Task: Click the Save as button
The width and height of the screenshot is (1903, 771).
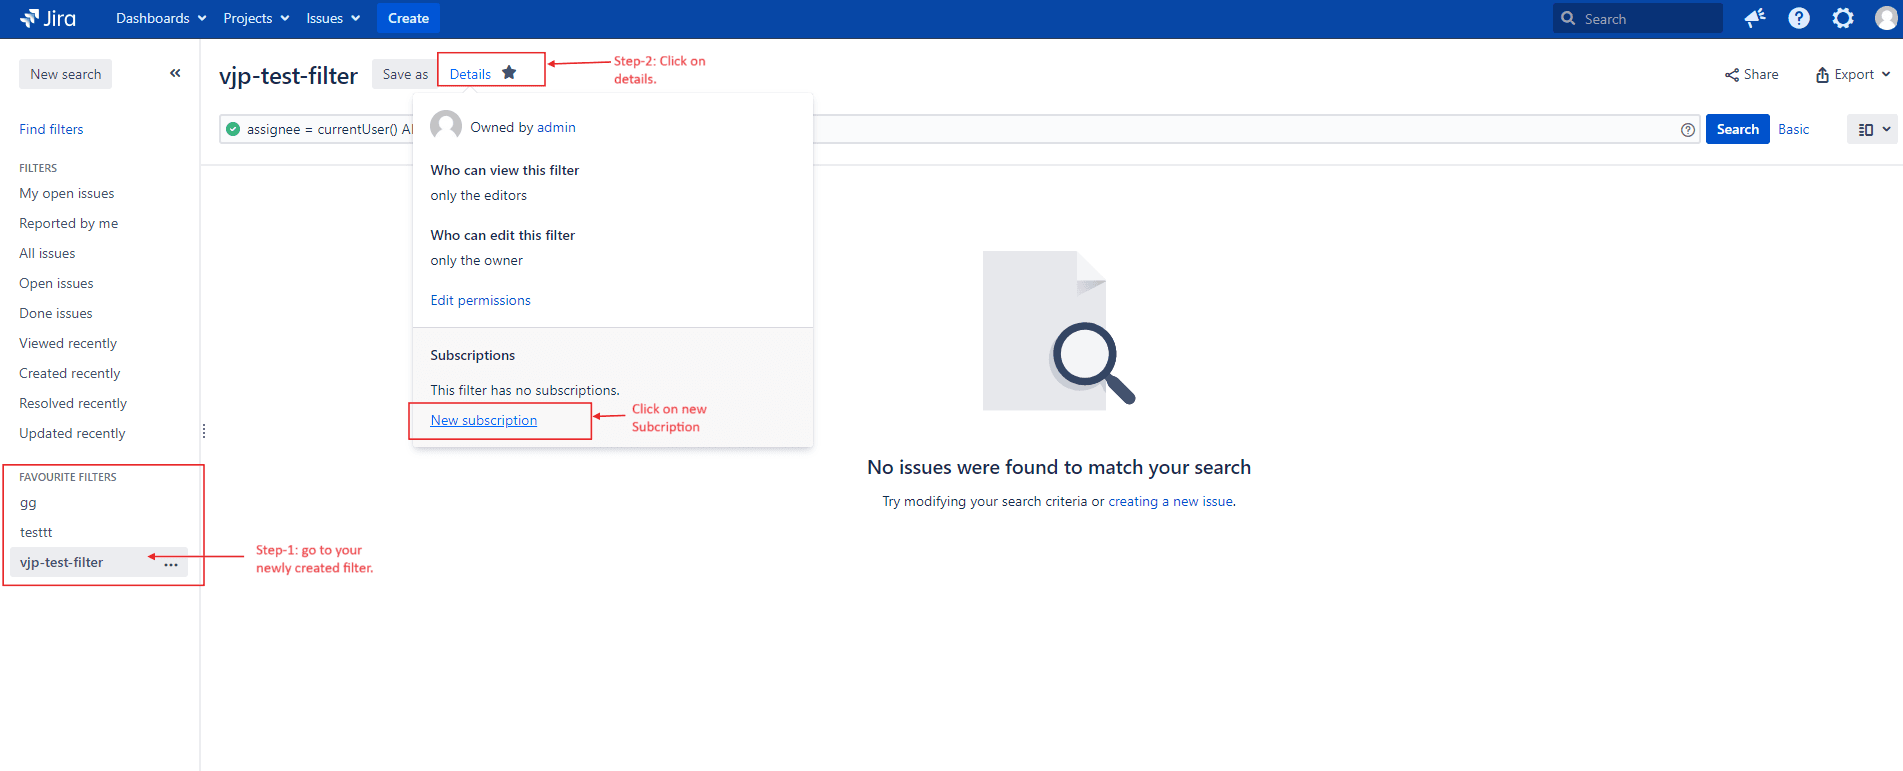Action: click(405, 74)
